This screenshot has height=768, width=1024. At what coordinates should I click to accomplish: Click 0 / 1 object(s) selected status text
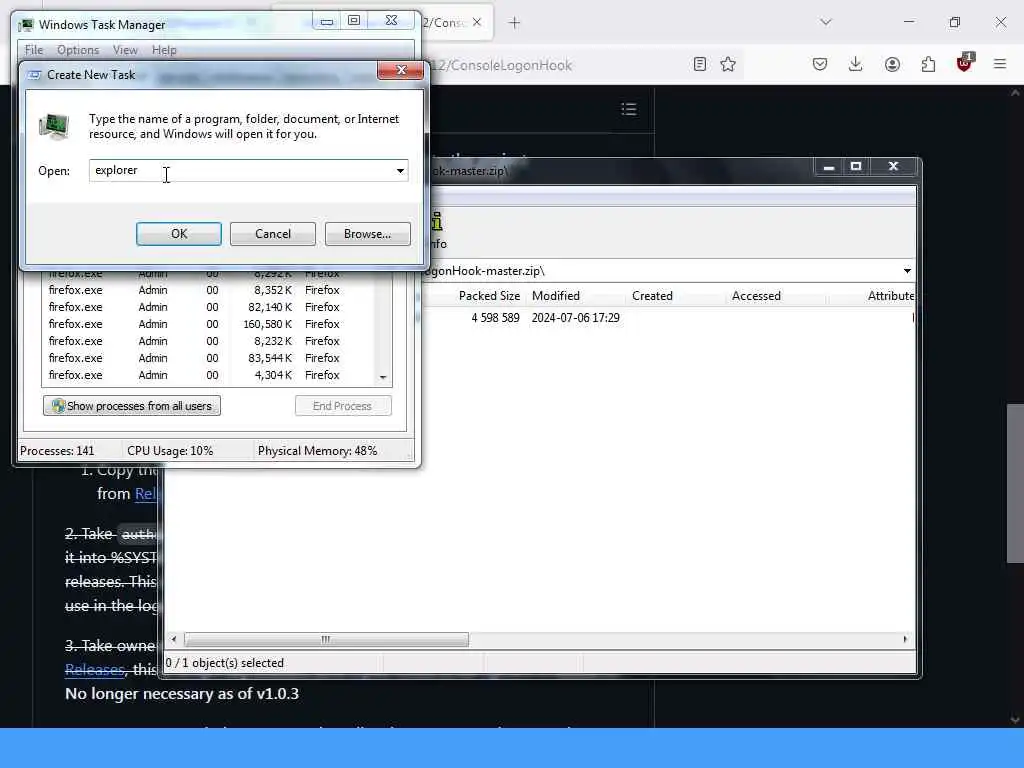[225, 663]
